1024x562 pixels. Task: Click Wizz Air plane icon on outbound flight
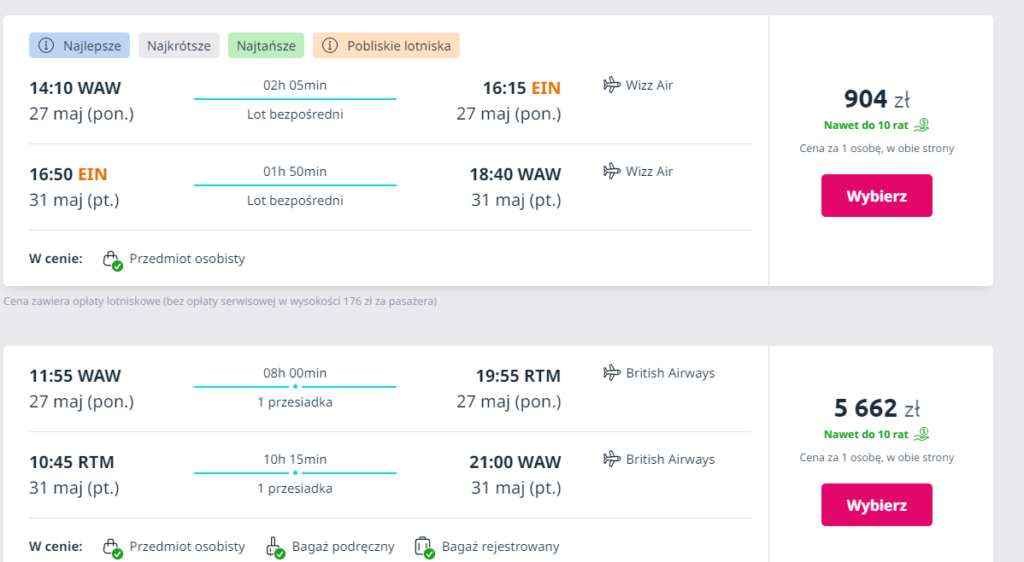(612, 85)
